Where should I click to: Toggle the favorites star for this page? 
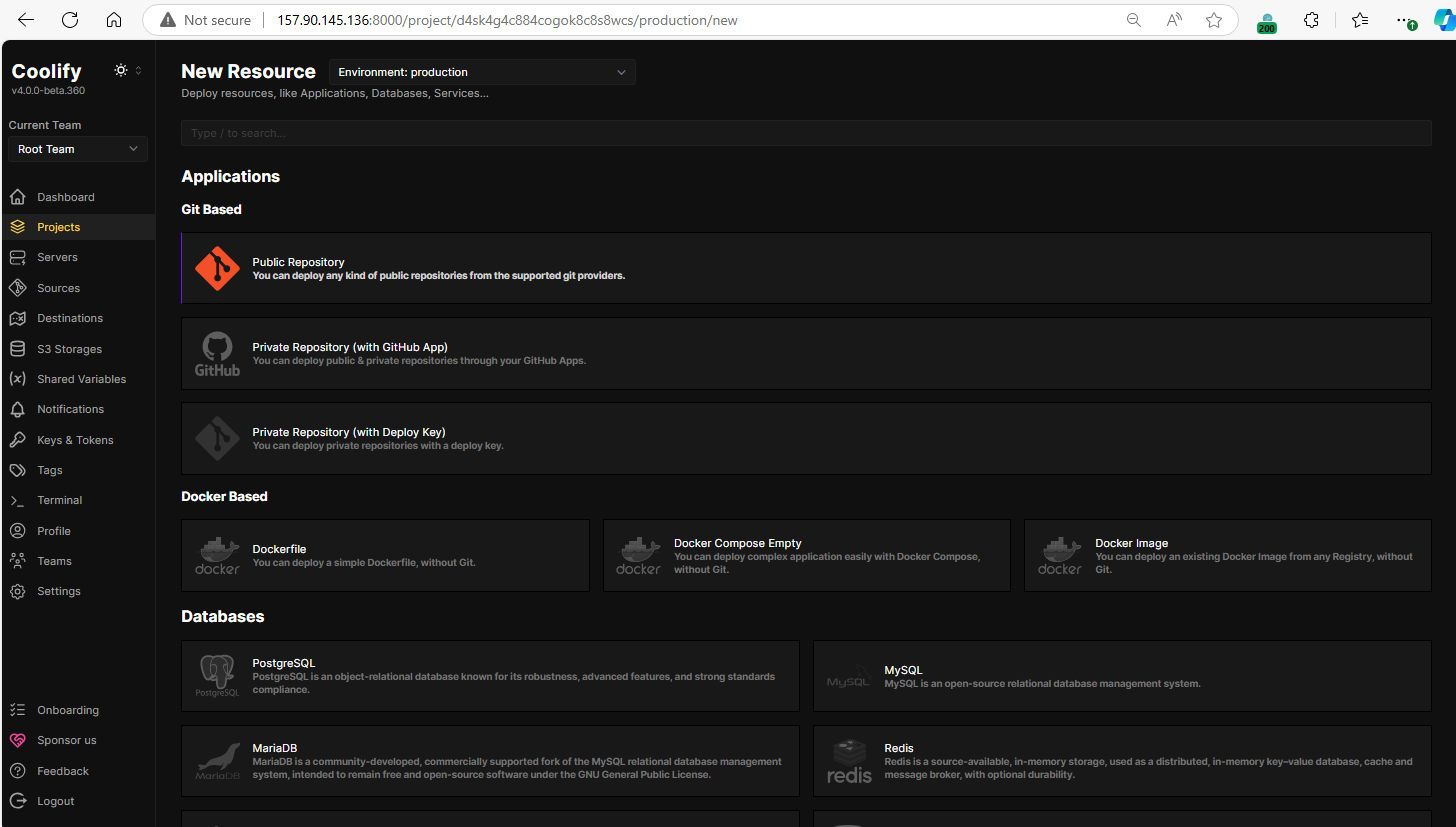[x=1213, y=19]
